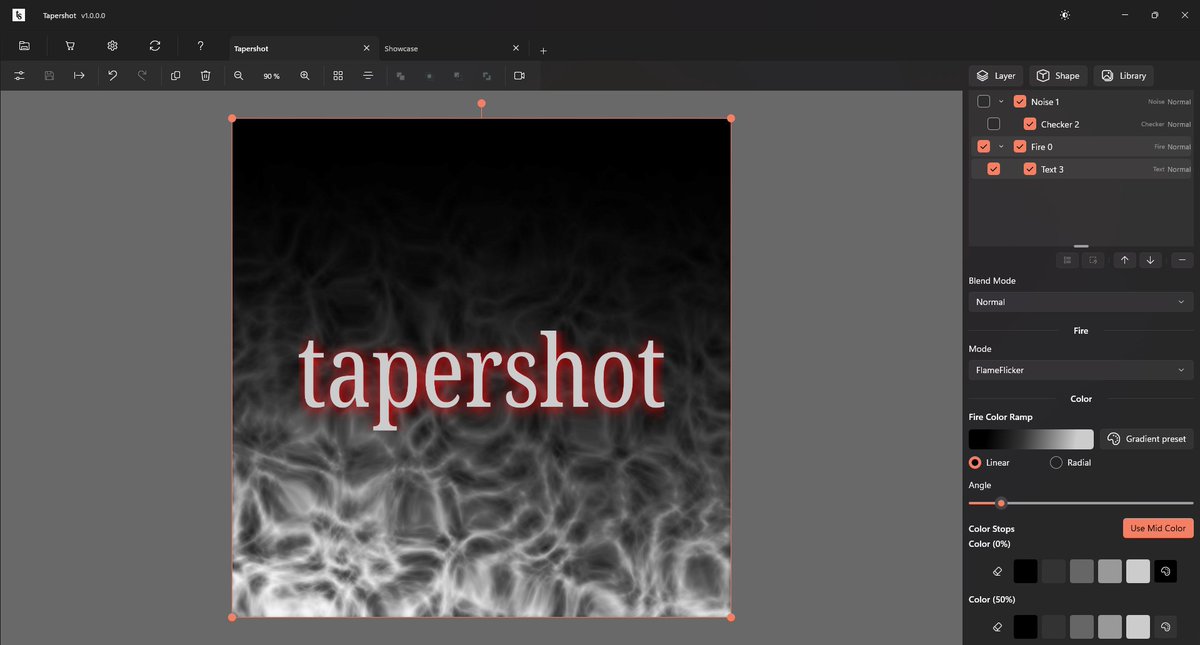Collapse the Noise 1 layer group chevron
This screenshot has height=645, width=1200.
click(x=1001, y=101)
